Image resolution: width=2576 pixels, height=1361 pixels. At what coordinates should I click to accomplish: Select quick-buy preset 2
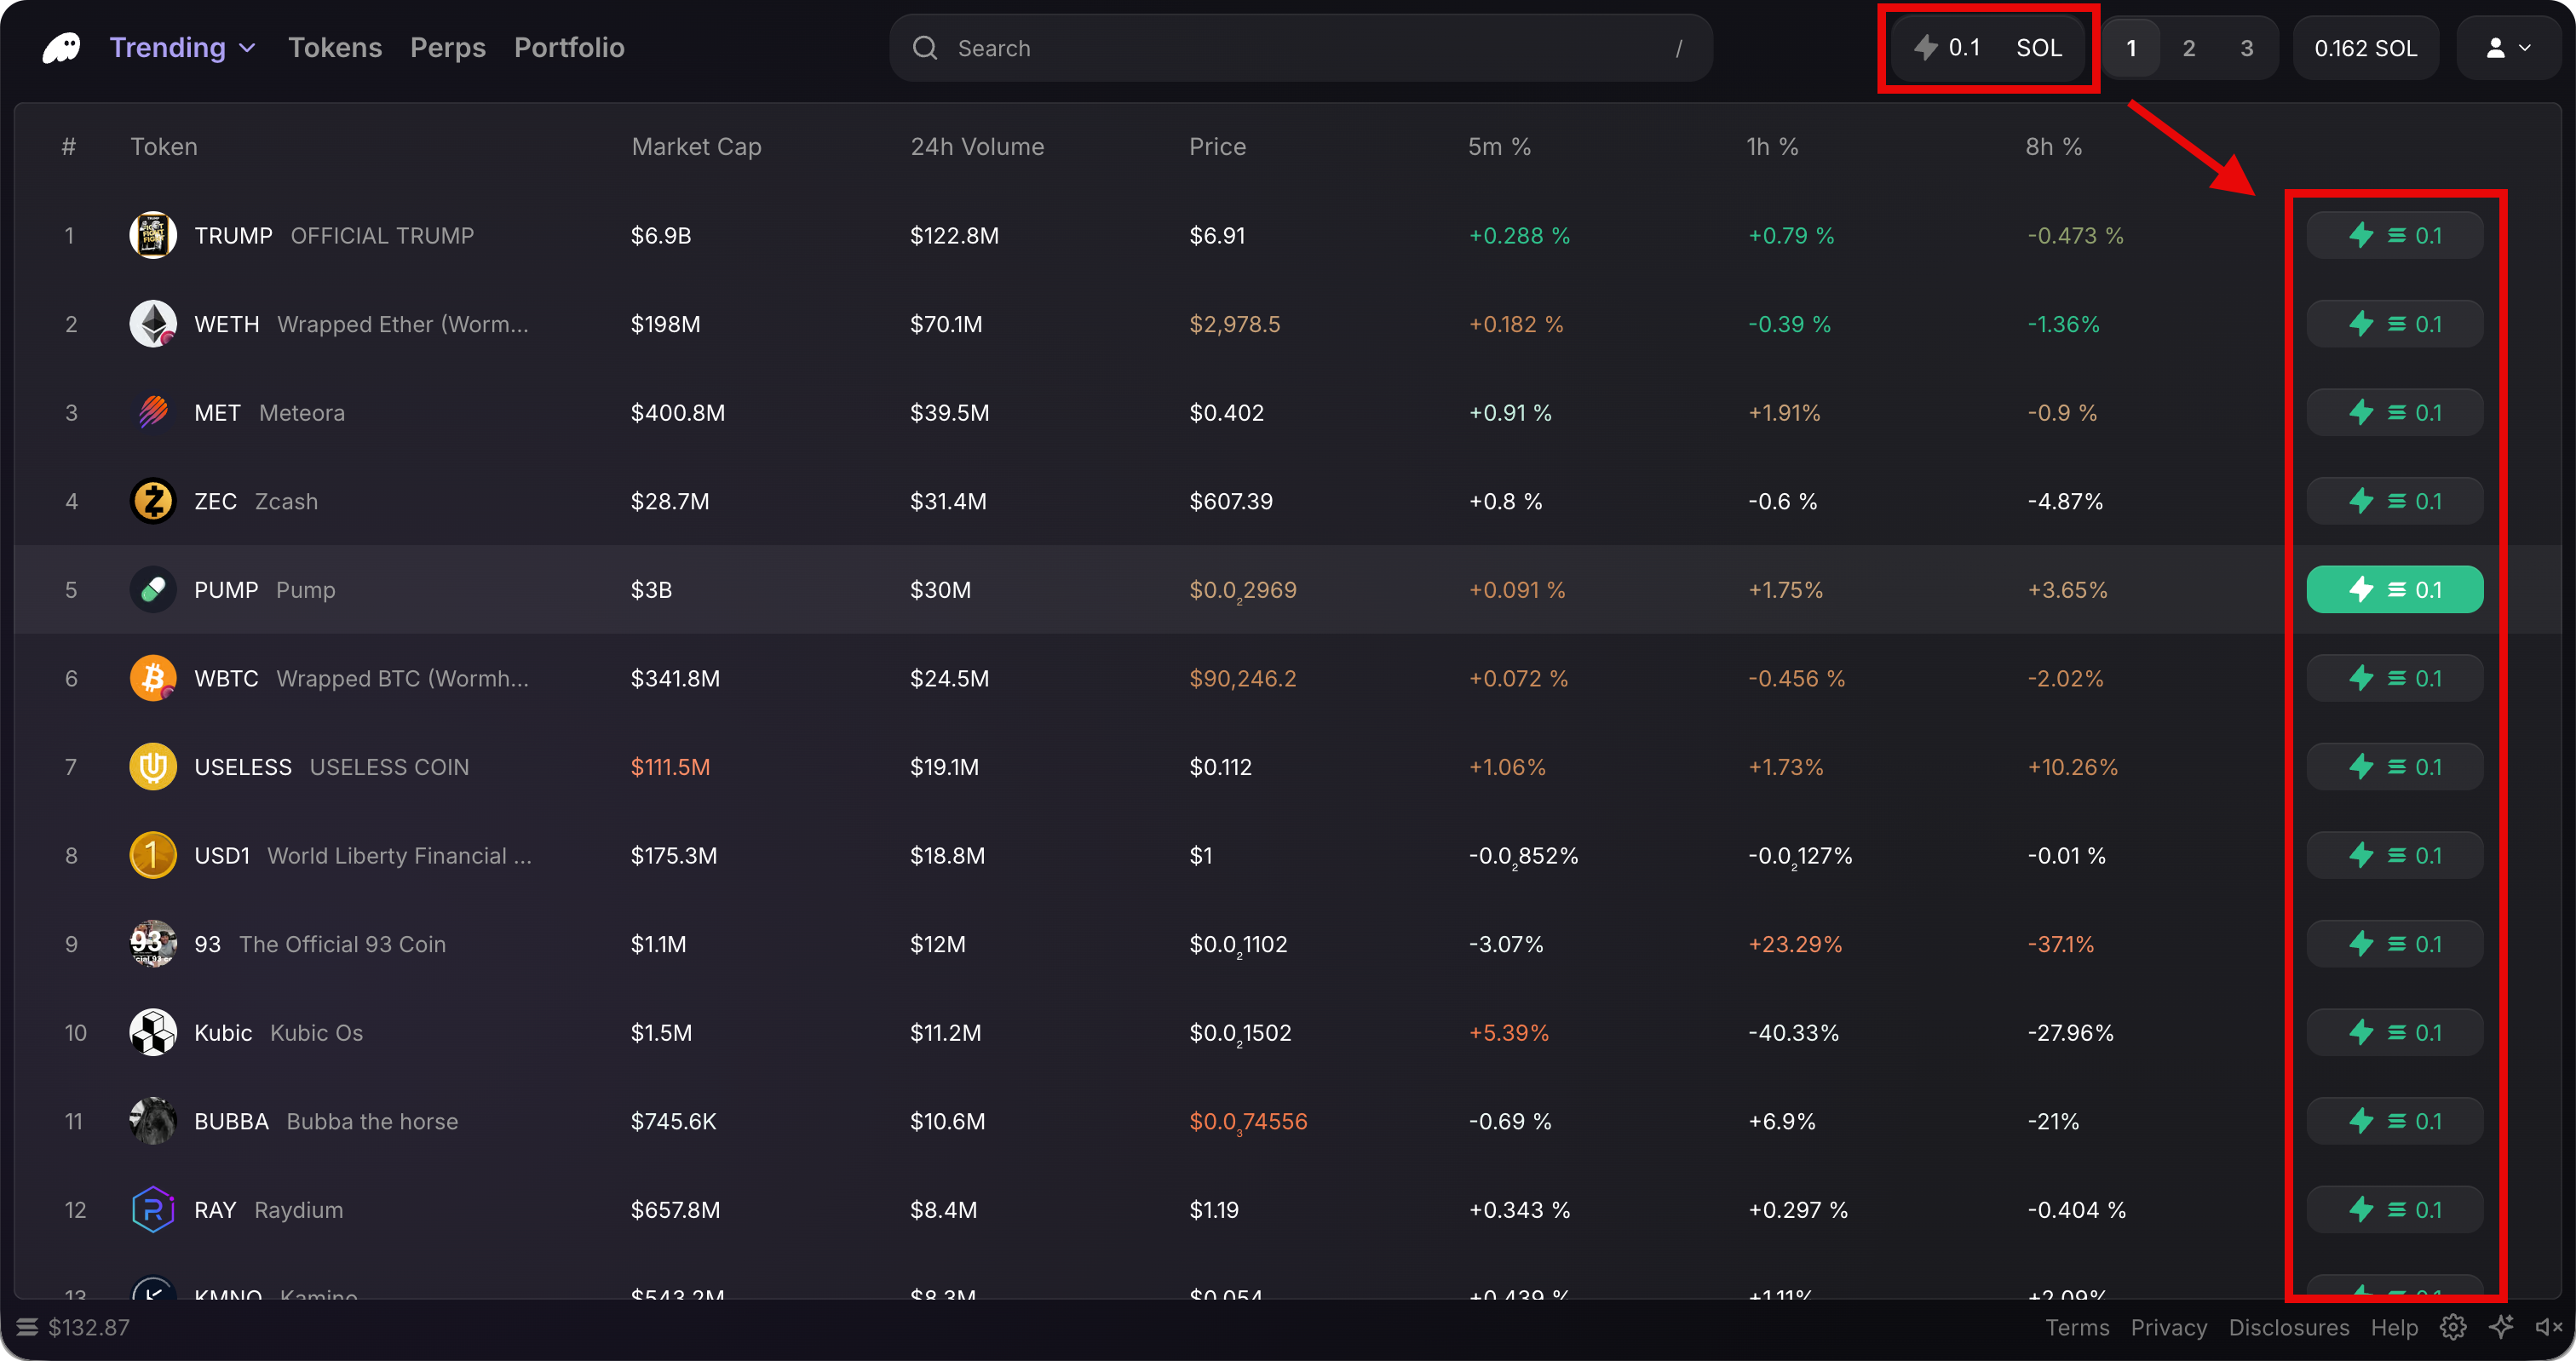click(x=2189, y=47)
